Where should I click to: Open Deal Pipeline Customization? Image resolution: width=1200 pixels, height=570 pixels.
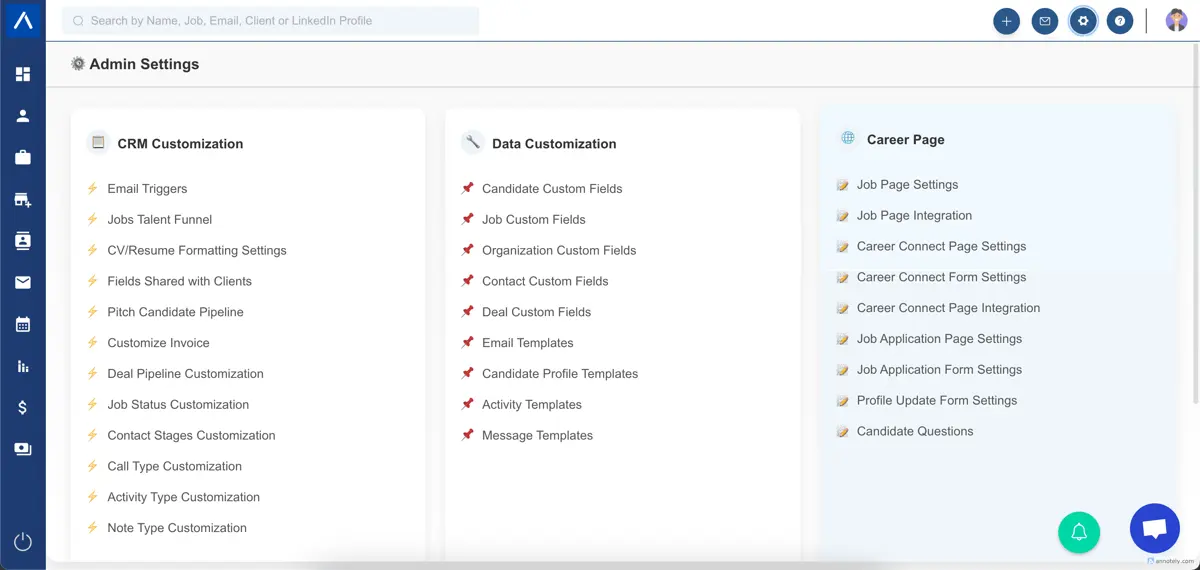pos(186,374)
